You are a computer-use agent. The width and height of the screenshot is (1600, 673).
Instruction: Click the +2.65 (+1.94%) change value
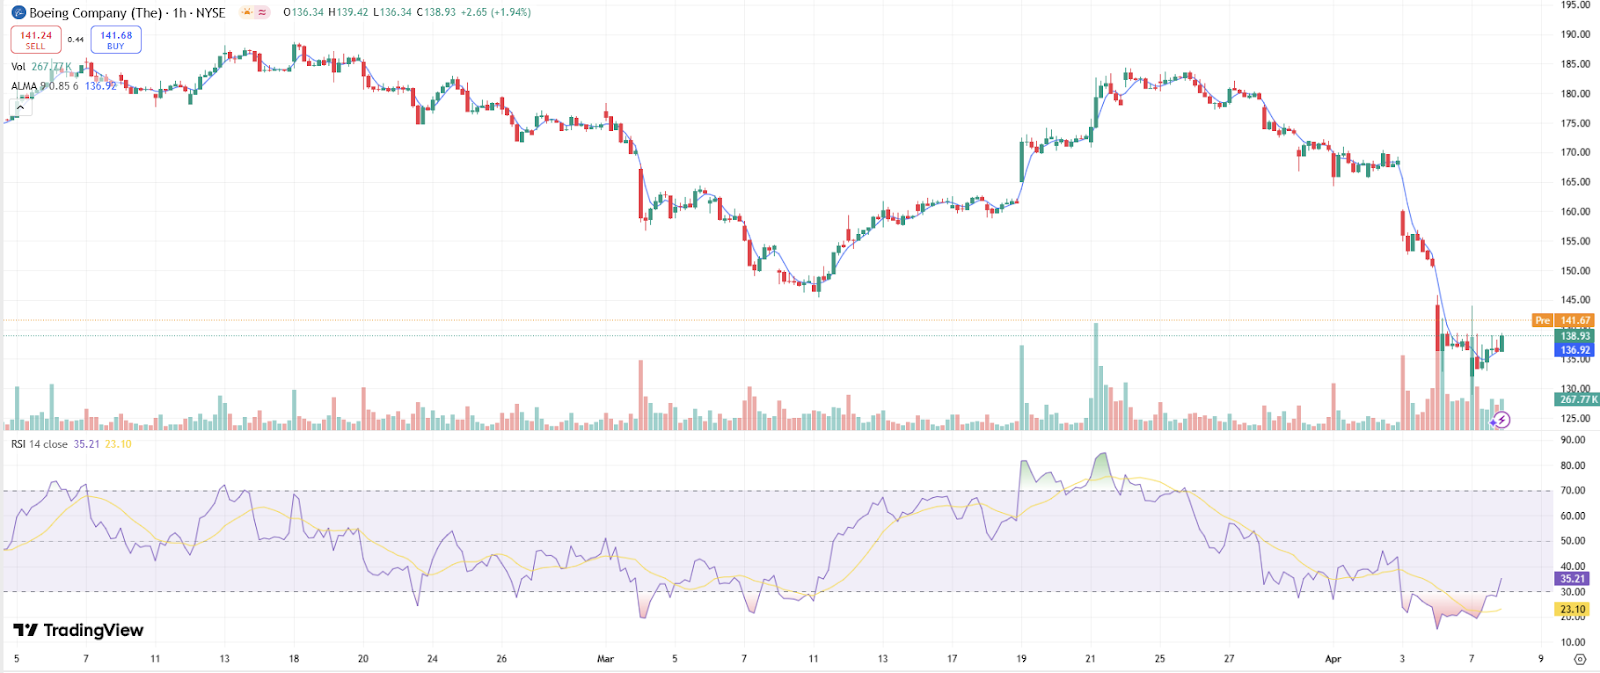(x=496, y=13)
